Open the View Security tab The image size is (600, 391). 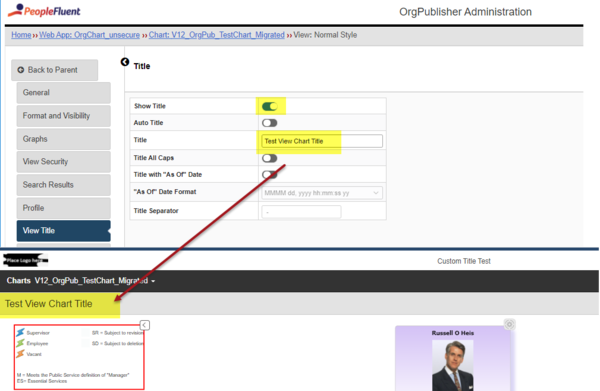pos(64,162)
